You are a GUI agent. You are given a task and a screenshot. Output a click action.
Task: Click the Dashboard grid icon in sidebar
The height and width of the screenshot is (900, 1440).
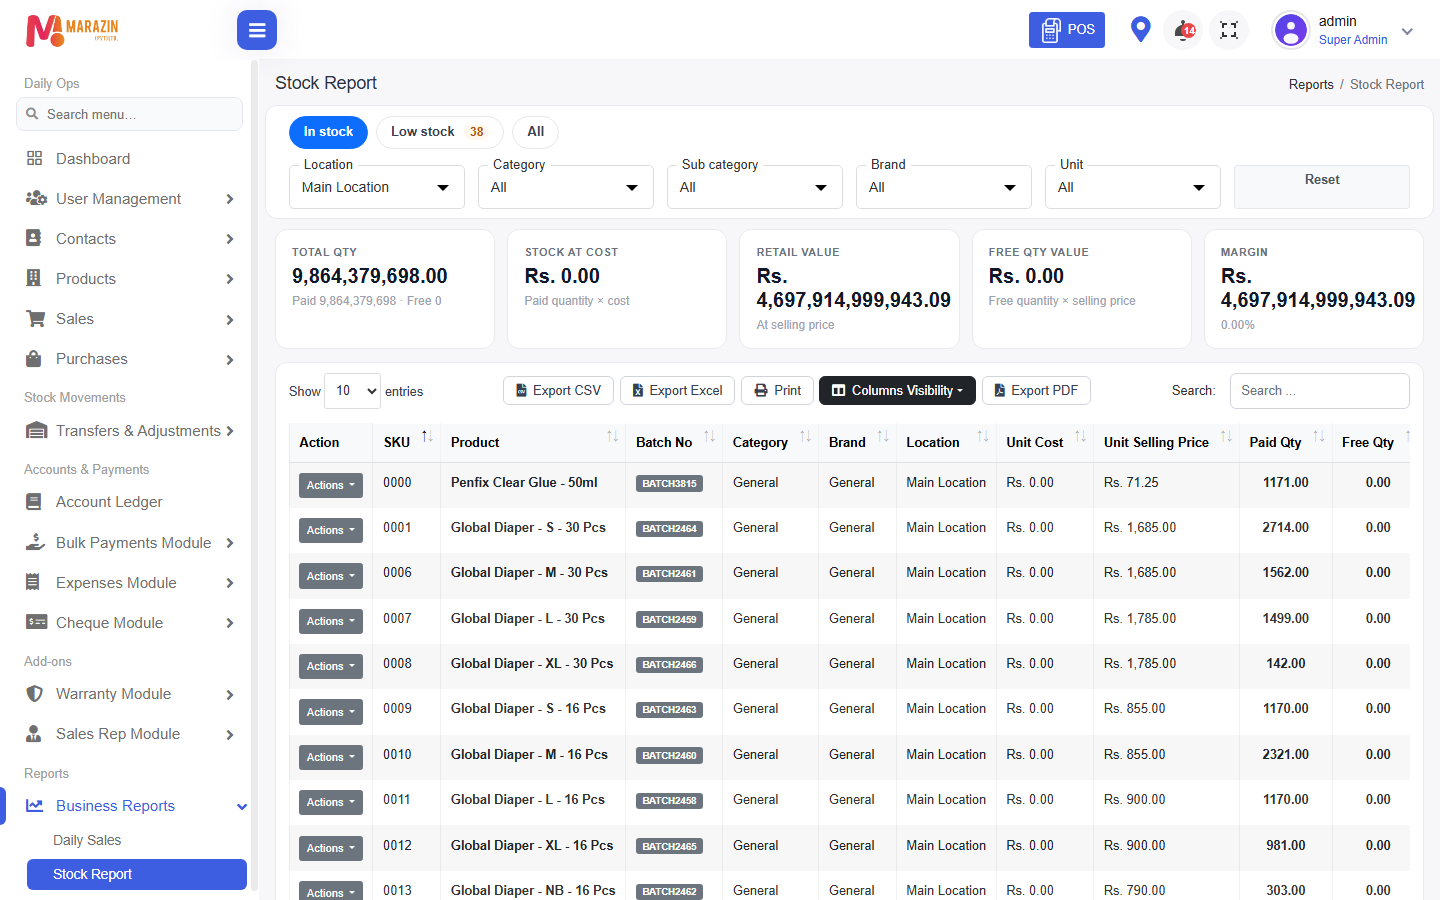pyautogui.click(x=35, y=158)
